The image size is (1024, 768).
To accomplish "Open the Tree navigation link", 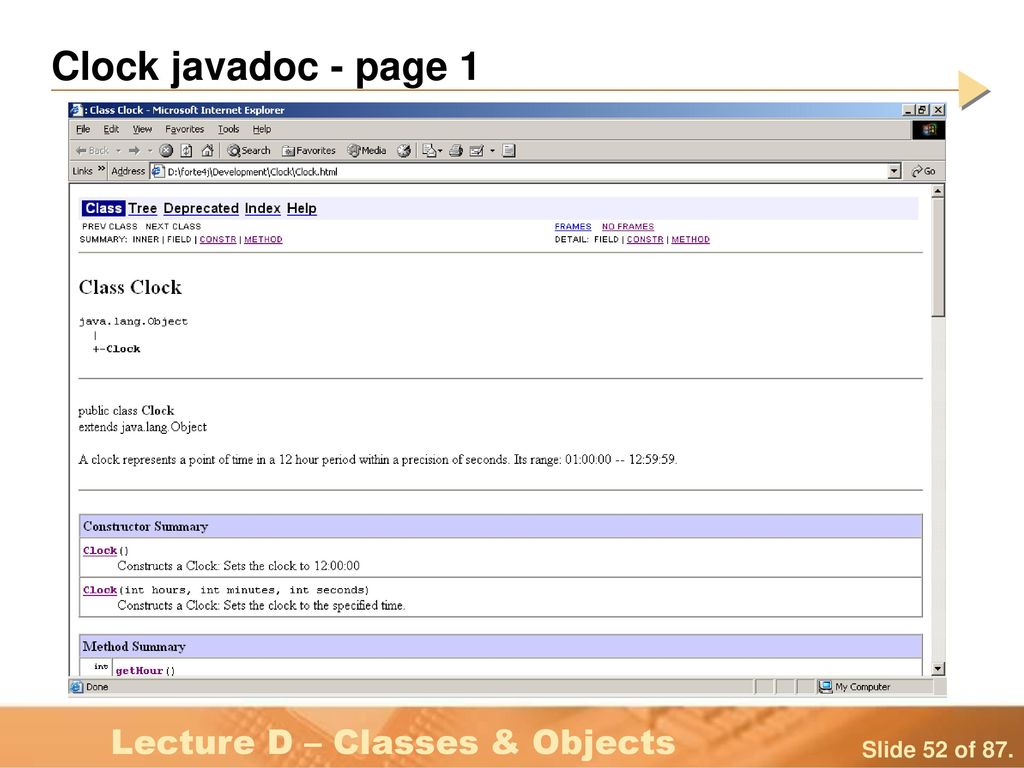I will point(142,208).
